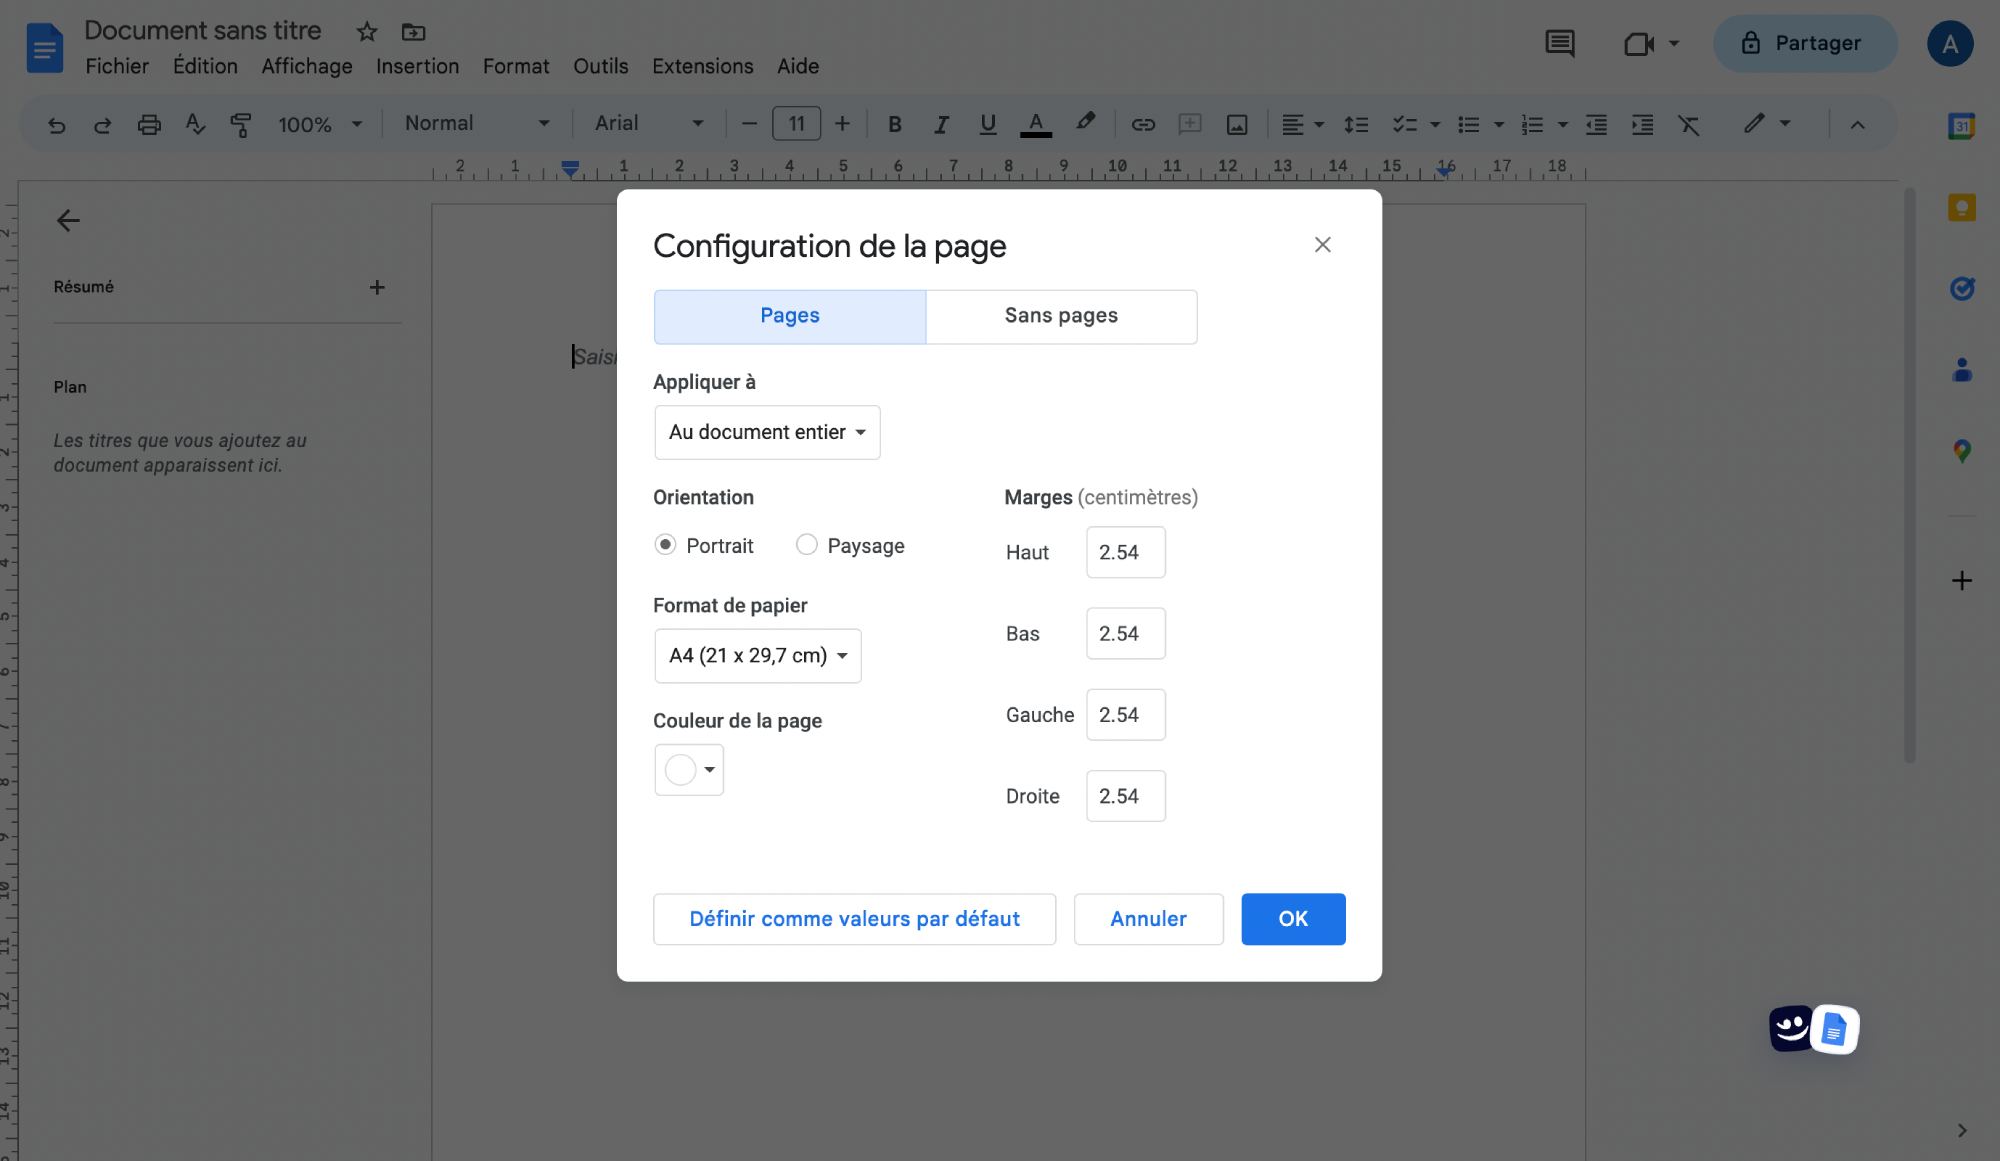2000x1161 pixels.
Task: Click the Annuler button
Action: click(x=1148, y=919)
